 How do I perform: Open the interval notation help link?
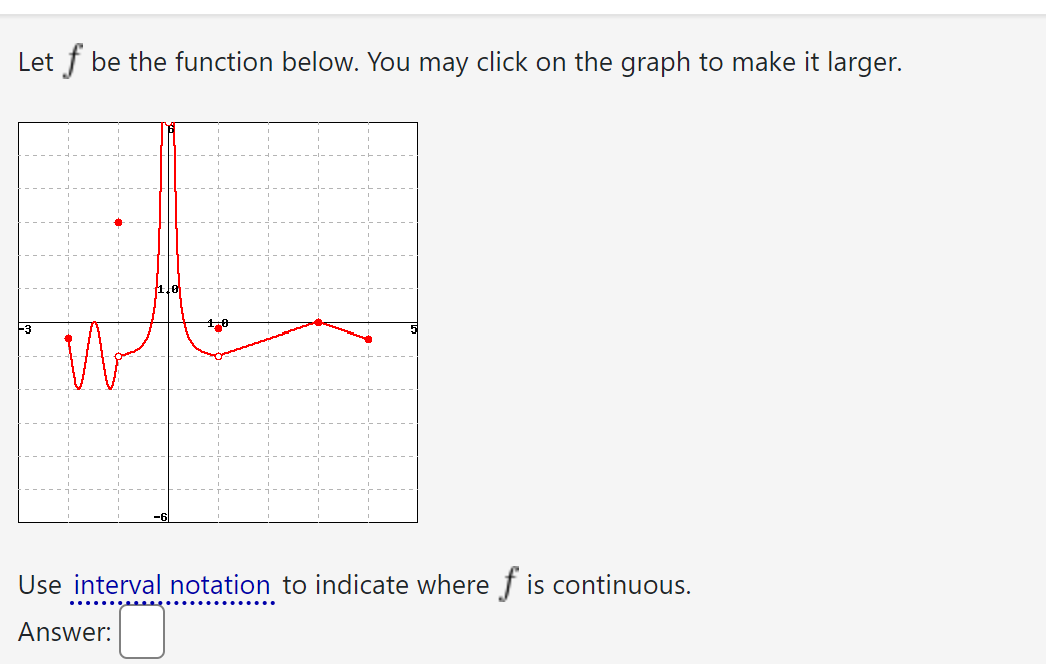coord(172,585)
